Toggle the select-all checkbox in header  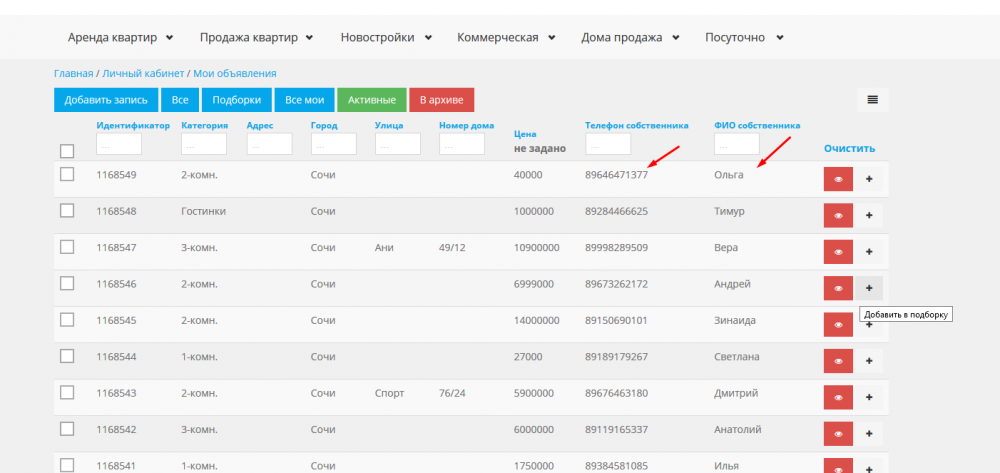tap(67, 151)
